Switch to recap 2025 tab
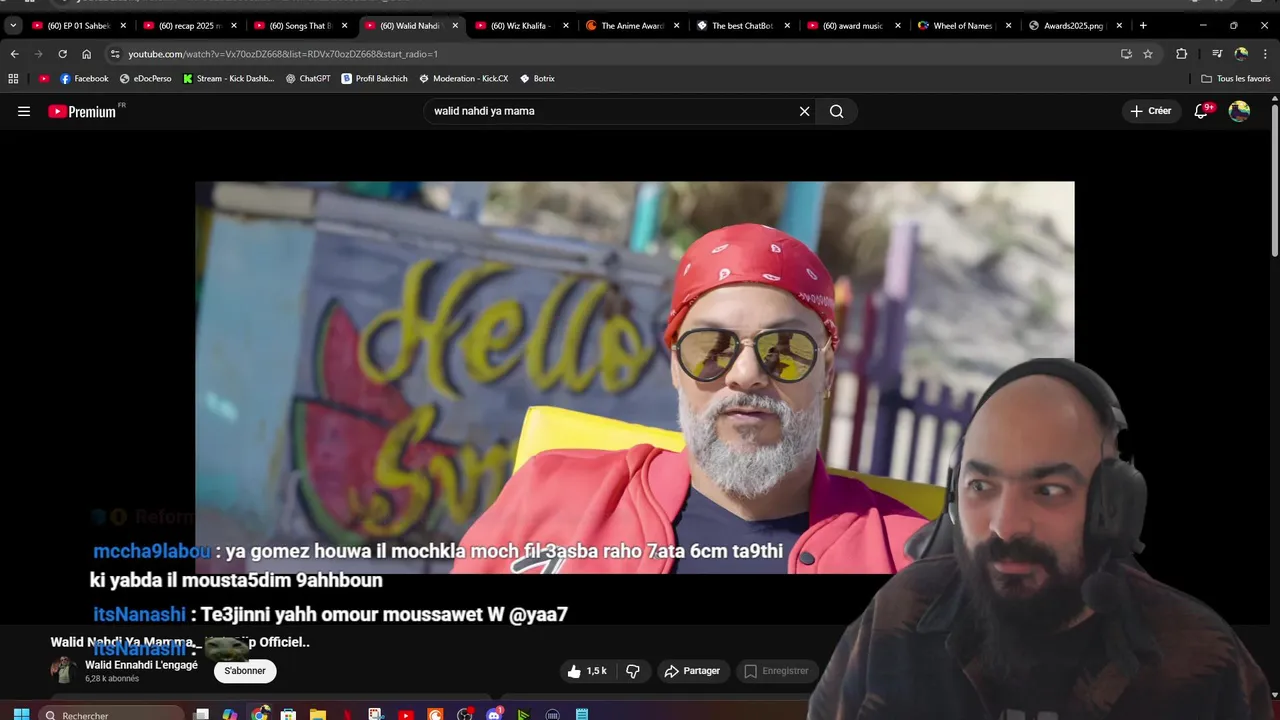1280x720 pixels. point(190,25)
